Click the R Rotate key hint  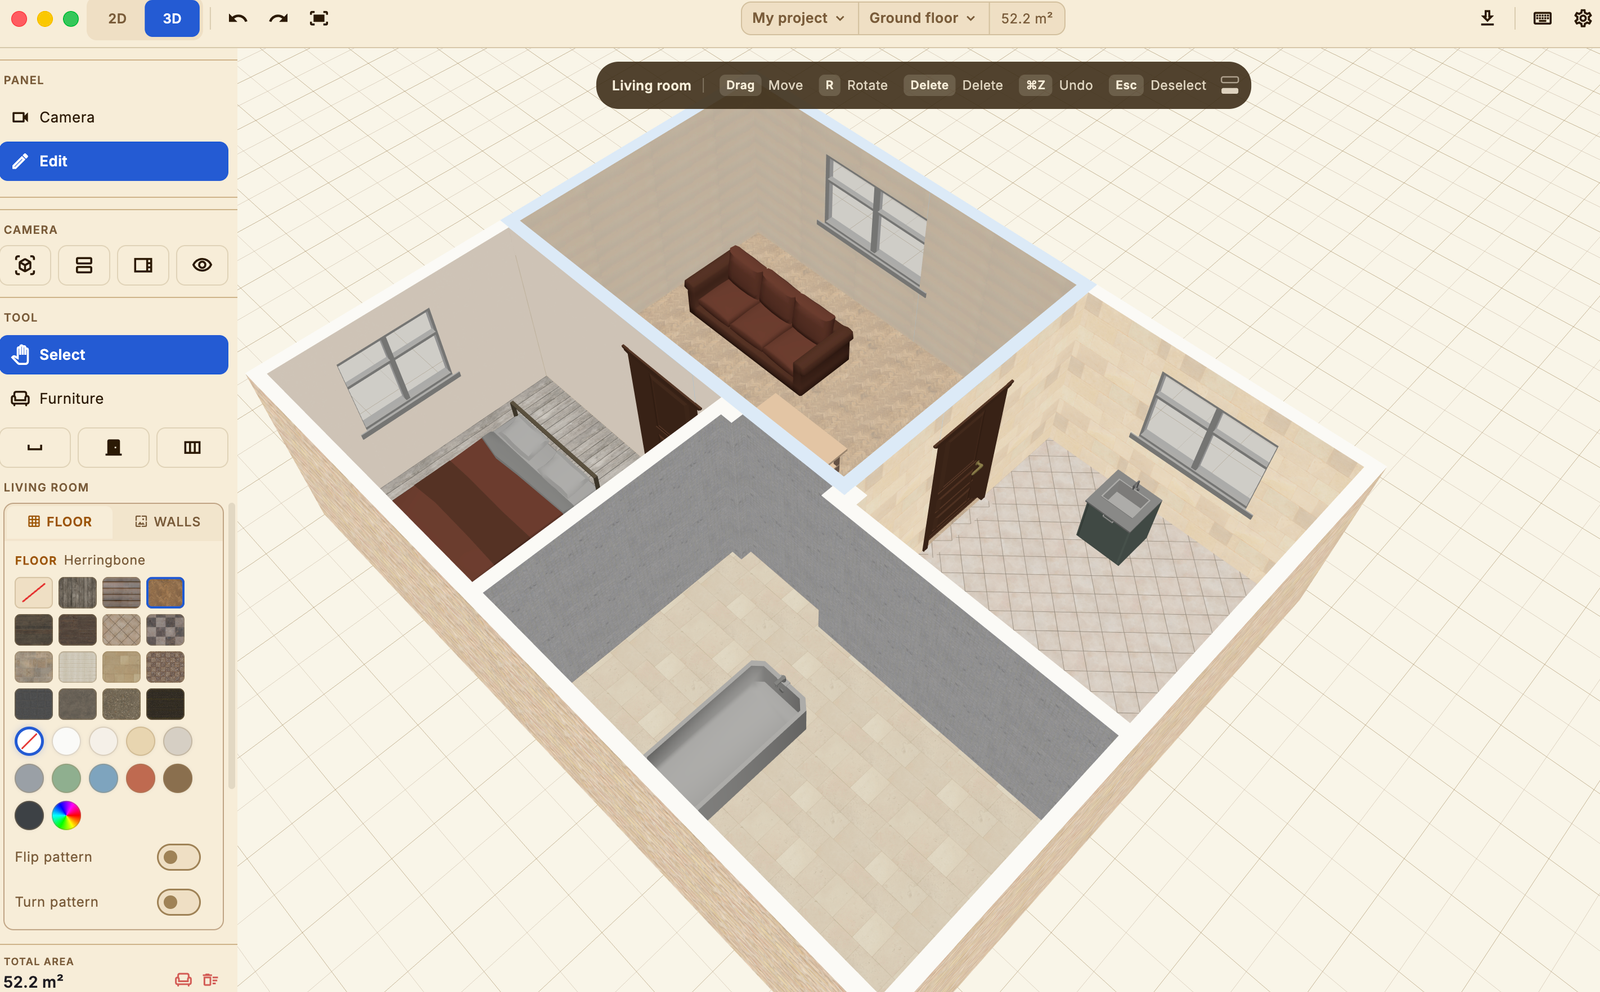tap(853, 85)
